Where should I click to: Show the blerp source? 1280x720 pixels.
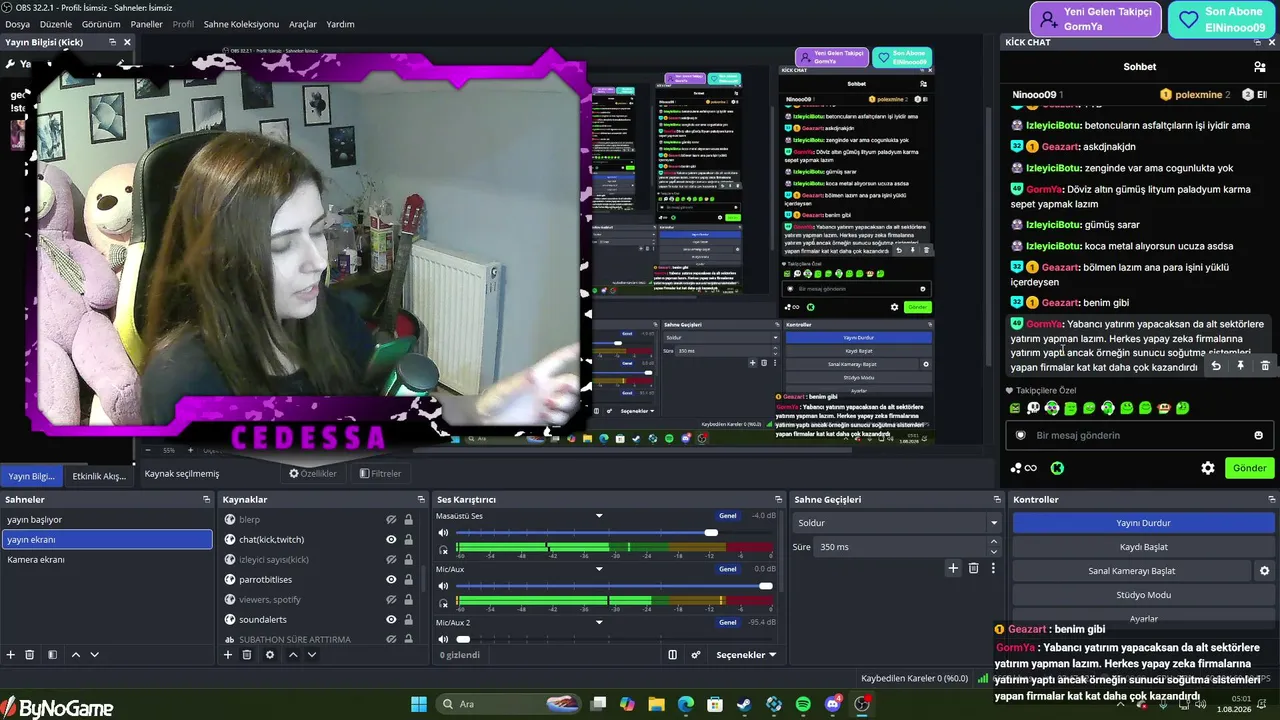391,520
